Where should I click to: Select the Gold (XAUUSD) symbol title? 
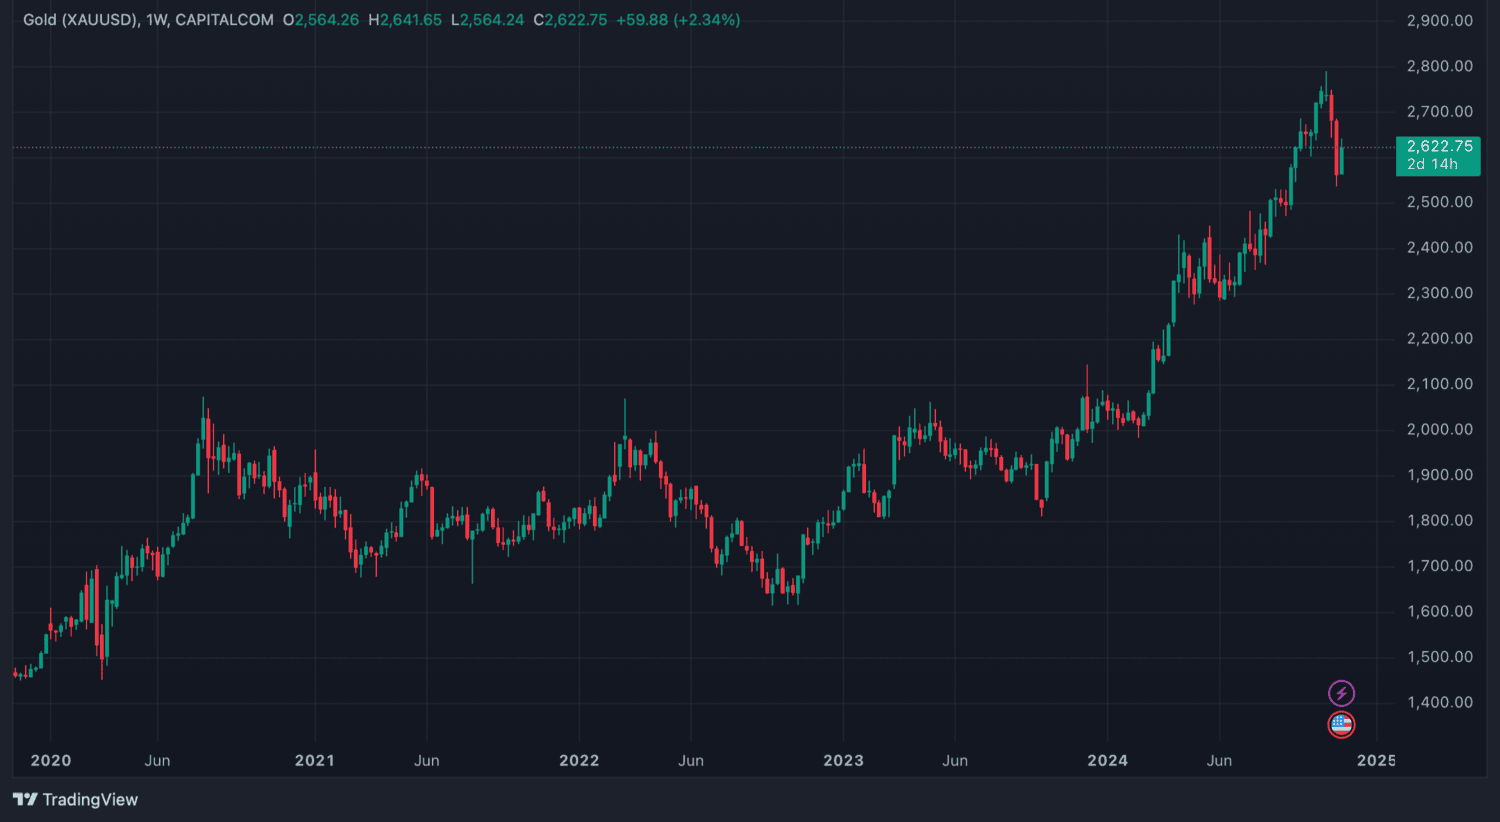coord(80,20)
